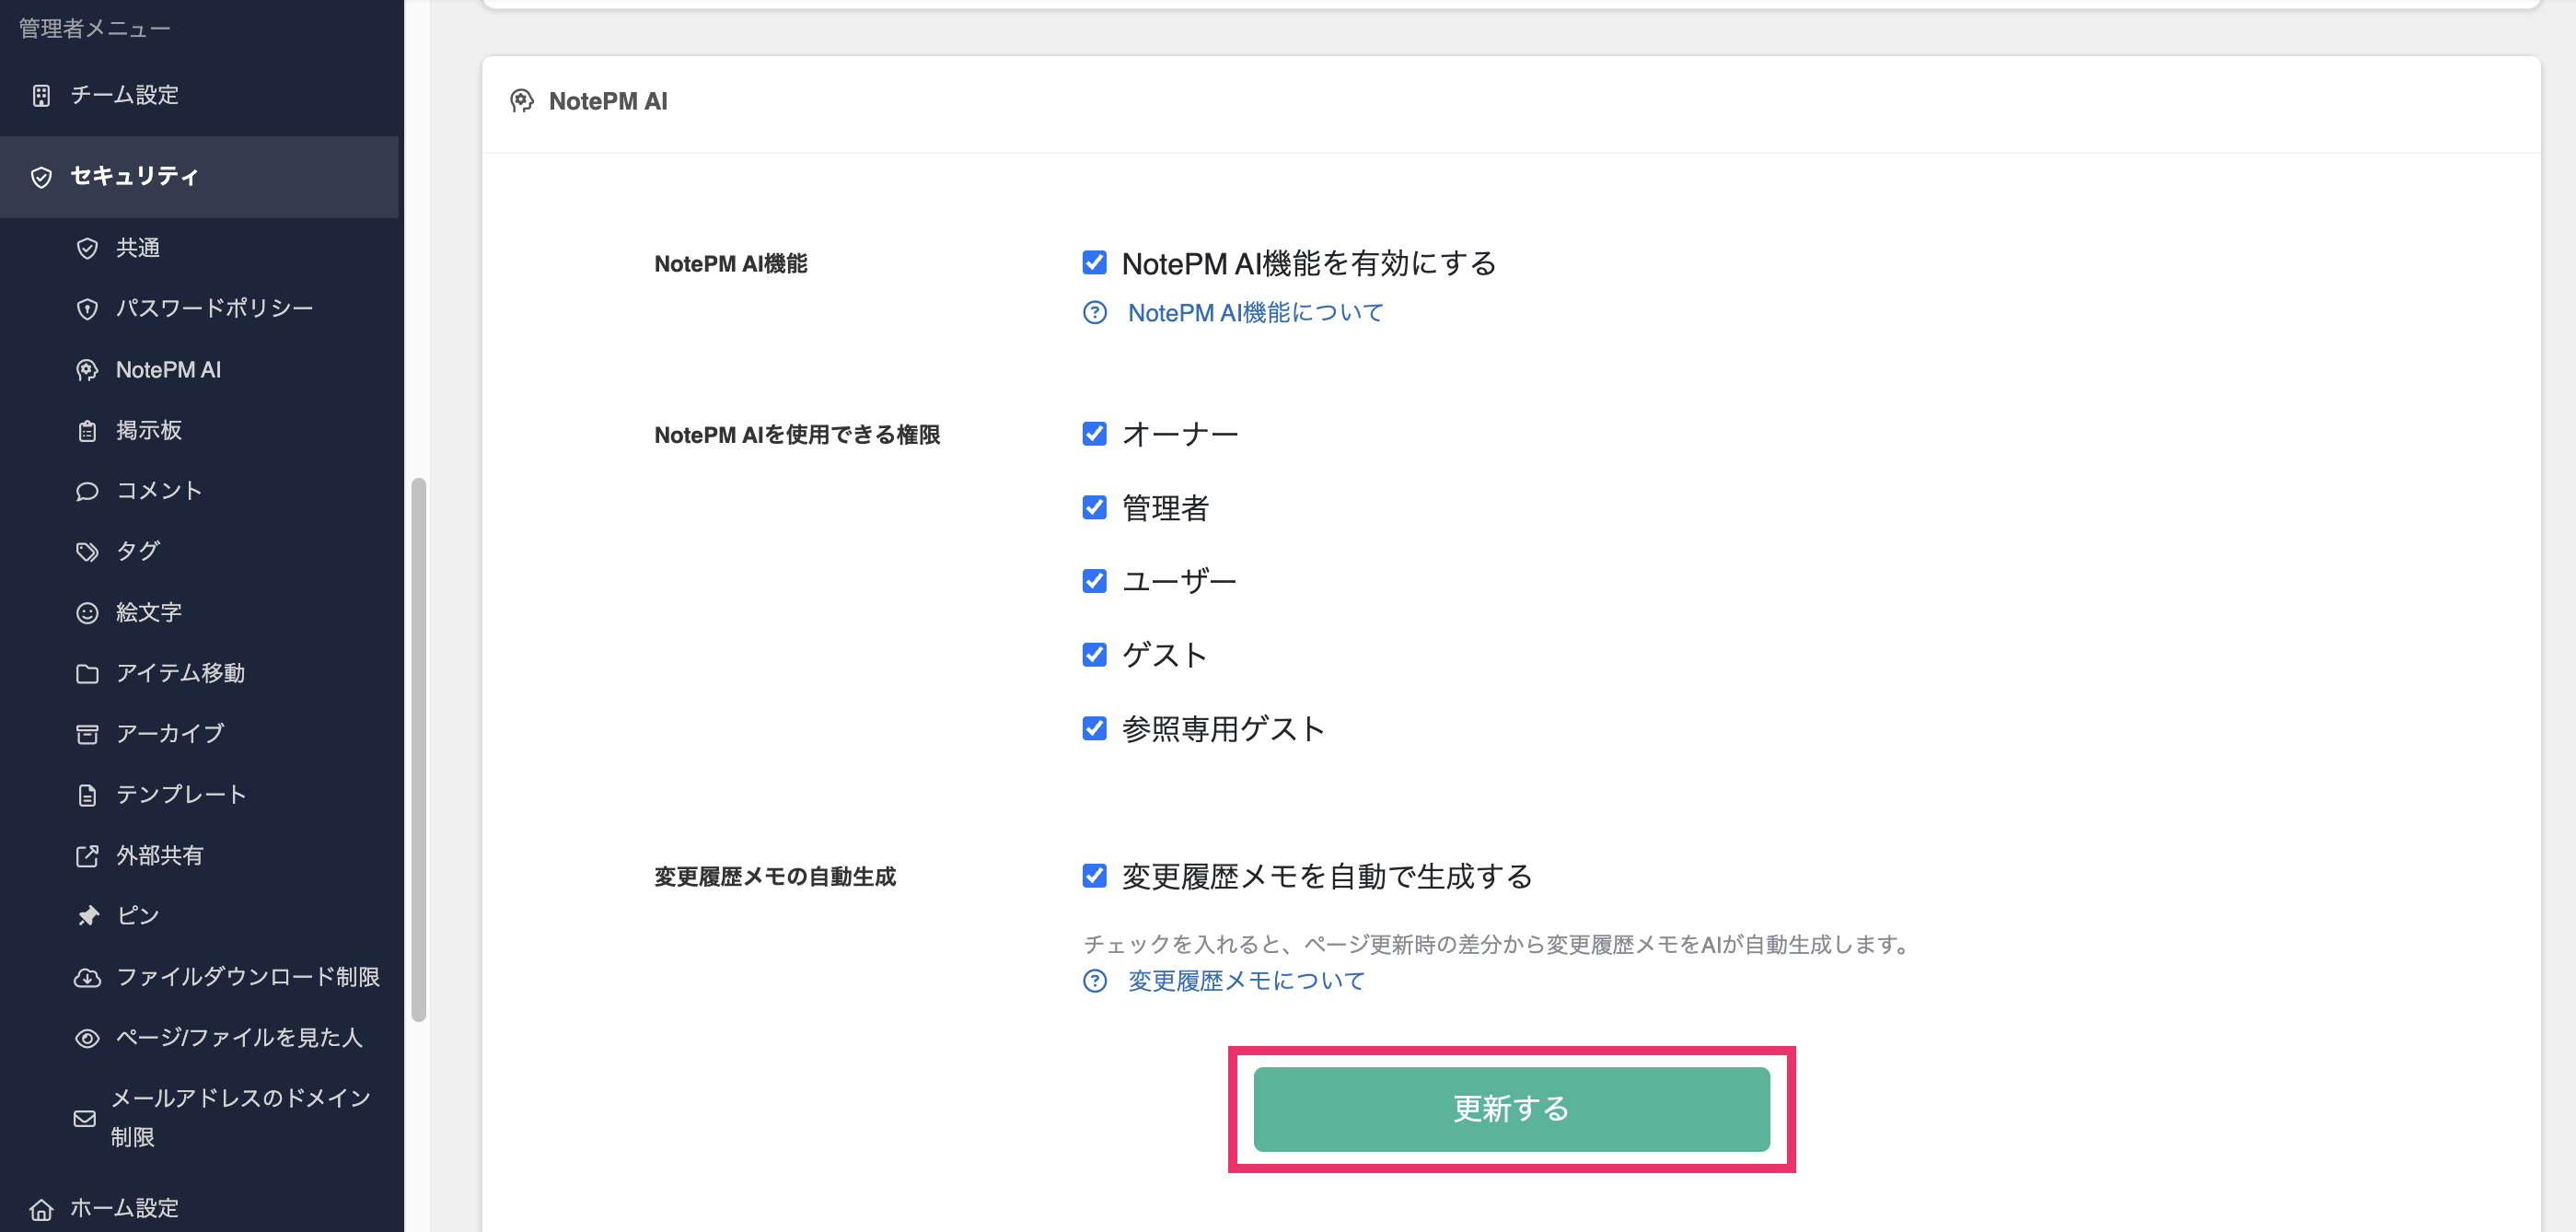Click the eye icon for page viewers
2576x1232 pixels.
point(87,1038)
